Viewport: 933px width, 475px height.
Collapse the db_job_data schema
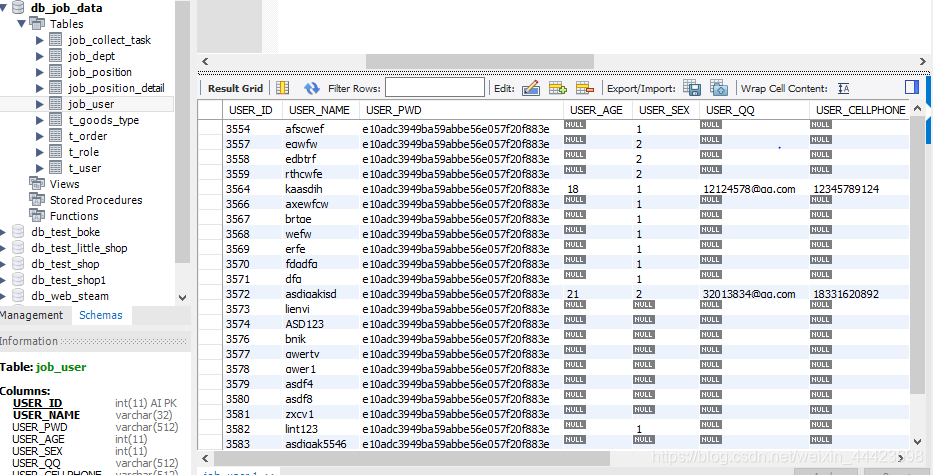click(x=4, y=8)
